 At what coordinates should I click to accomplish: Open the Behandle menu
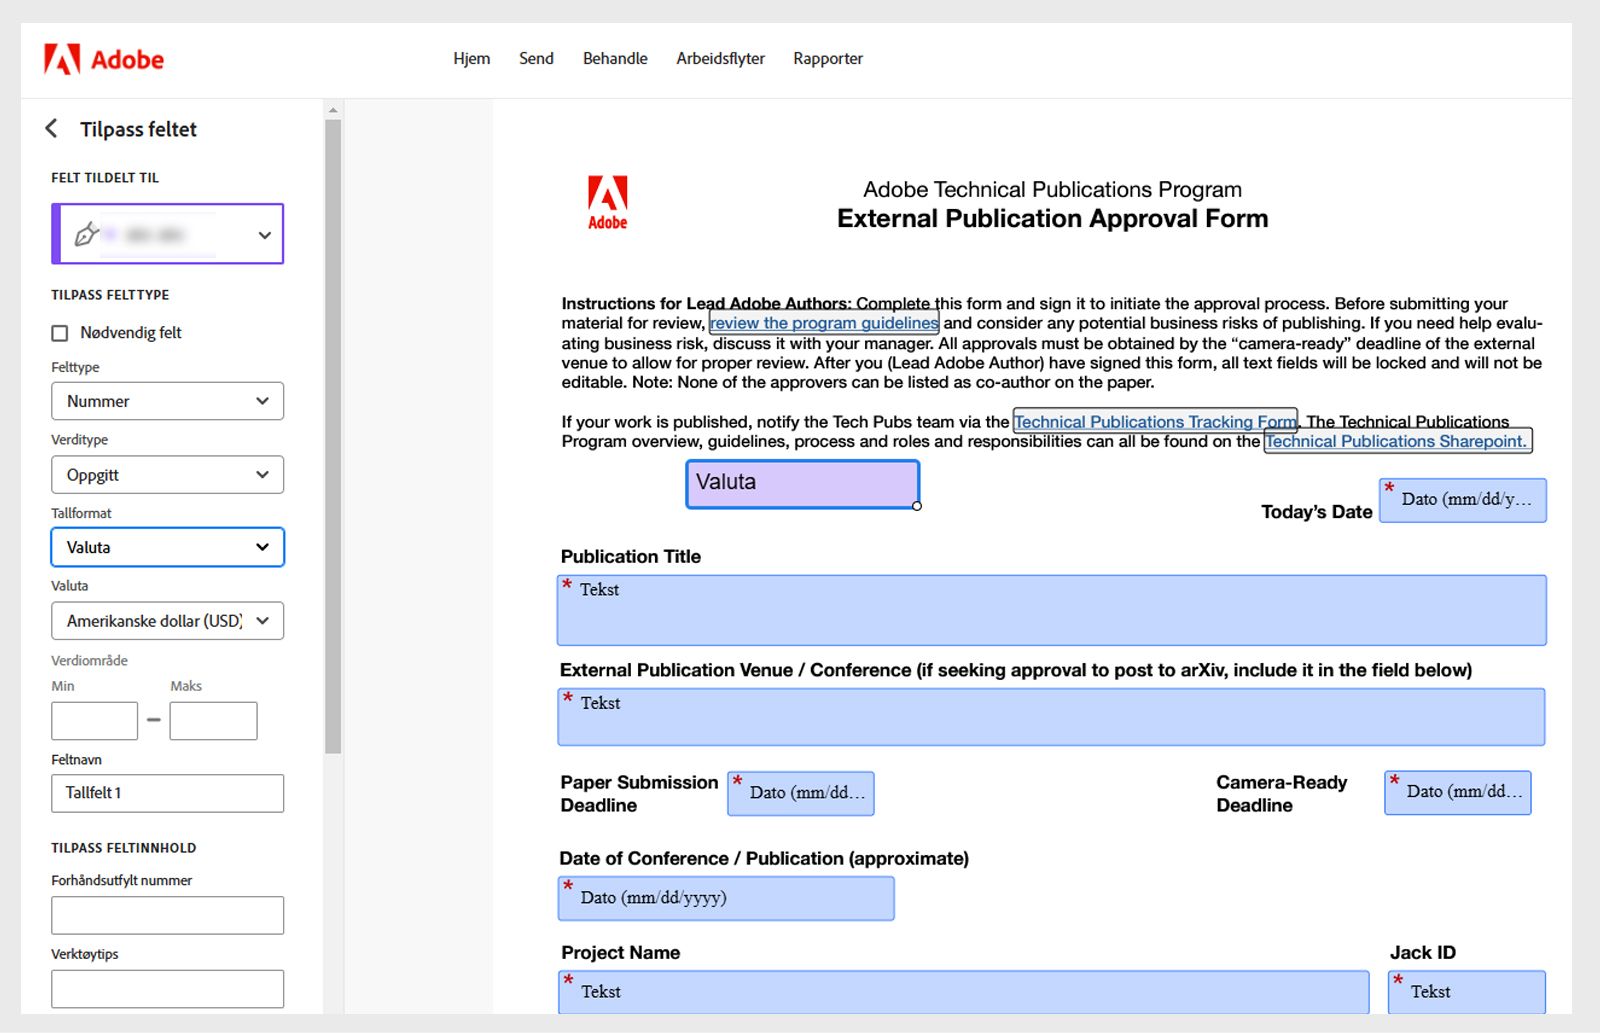(x=615, y=58)
